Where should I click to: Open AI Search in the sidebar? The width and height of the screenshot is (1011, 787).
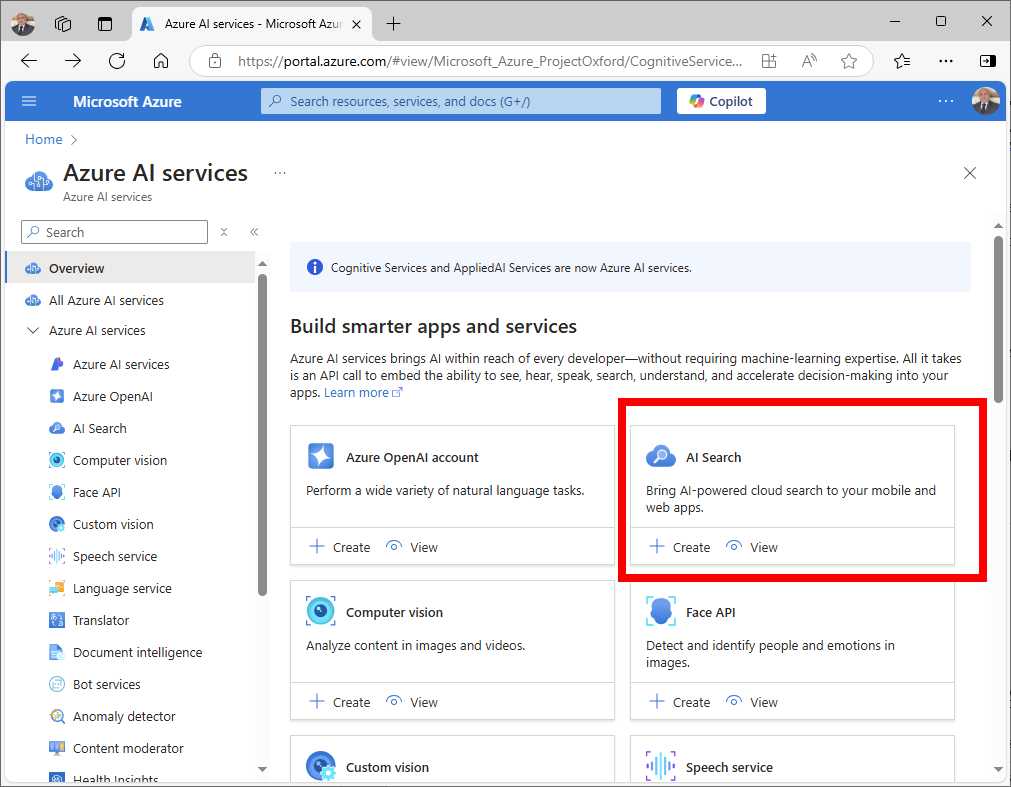point(99,429)
